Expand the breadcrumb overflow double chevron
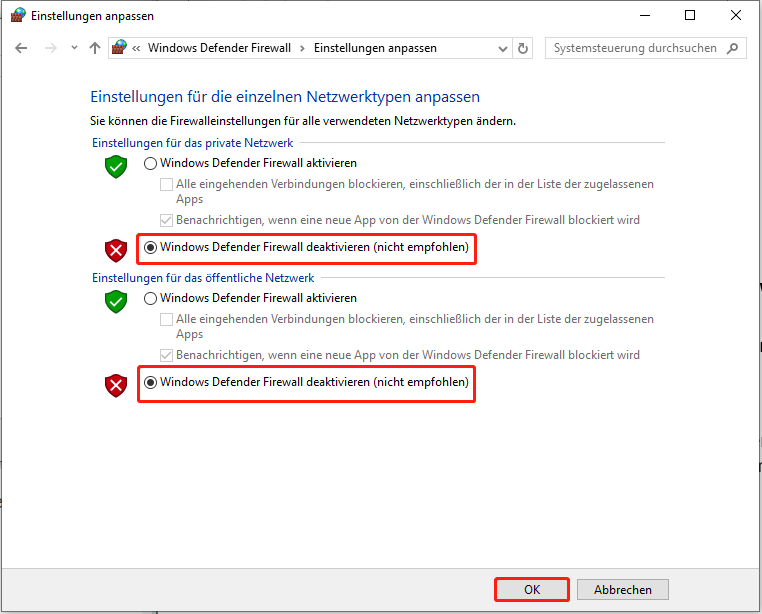The height and width of the screenshot is (614, 762). click(136, 48)
